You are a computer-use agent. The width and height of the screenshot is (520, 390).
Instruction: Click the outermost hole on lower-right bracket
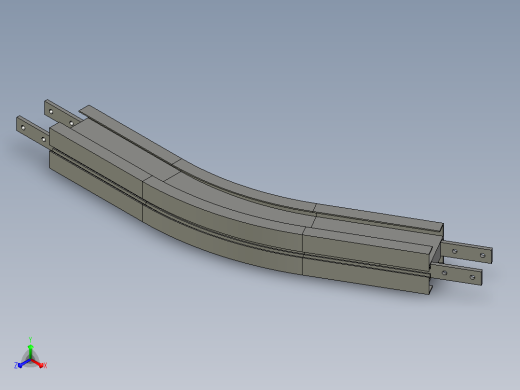point(472,277)
